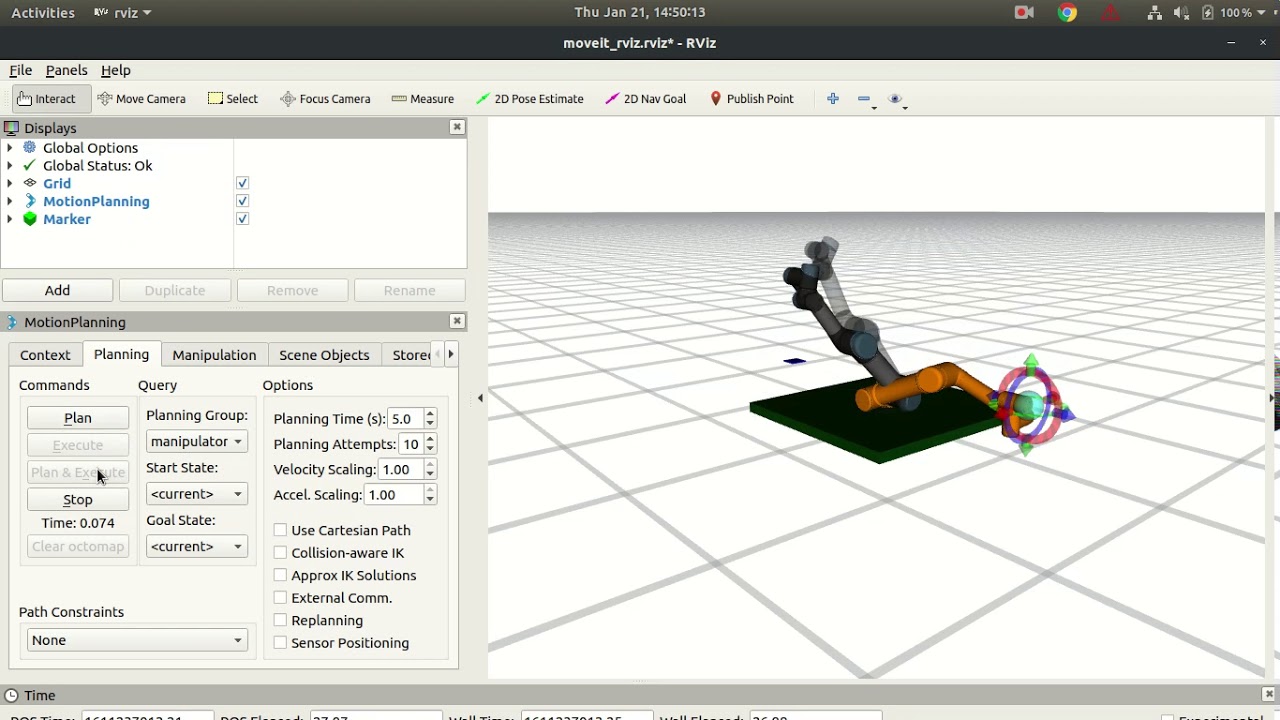The width and height of the screenshot is (1280, 720).
Task: Pick the Measure tool
Action: [422, 99]
